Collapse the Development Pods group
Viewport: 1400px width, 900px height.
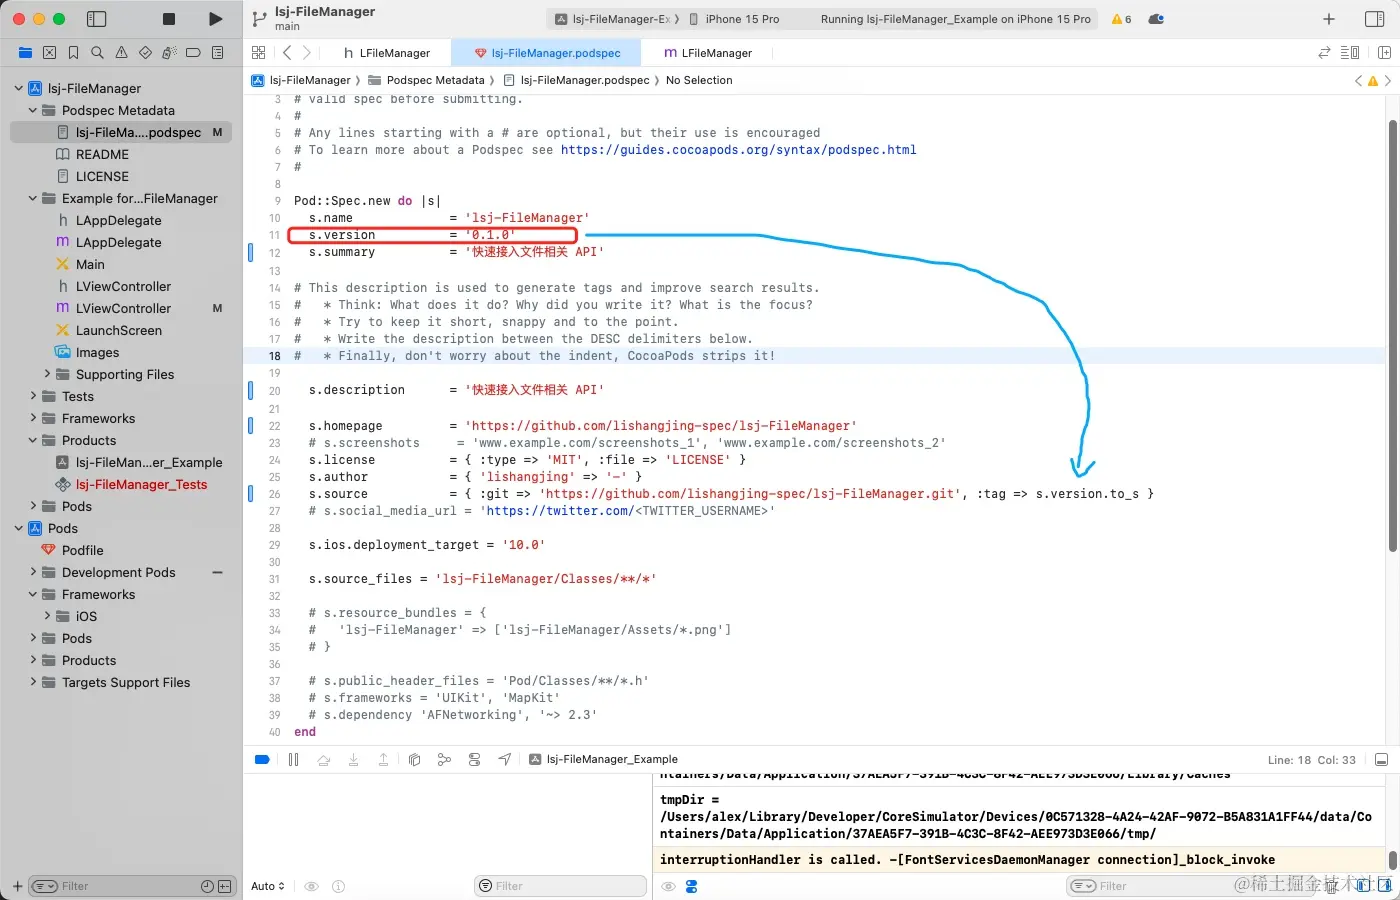pos(33,572)
